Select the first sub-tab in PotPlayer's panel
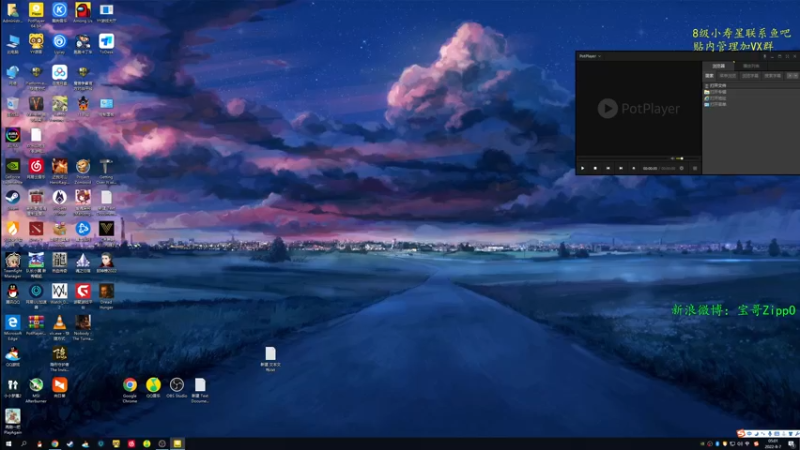Image resolution: width=800 pixels, height=450 pixels. click(709, 76)
